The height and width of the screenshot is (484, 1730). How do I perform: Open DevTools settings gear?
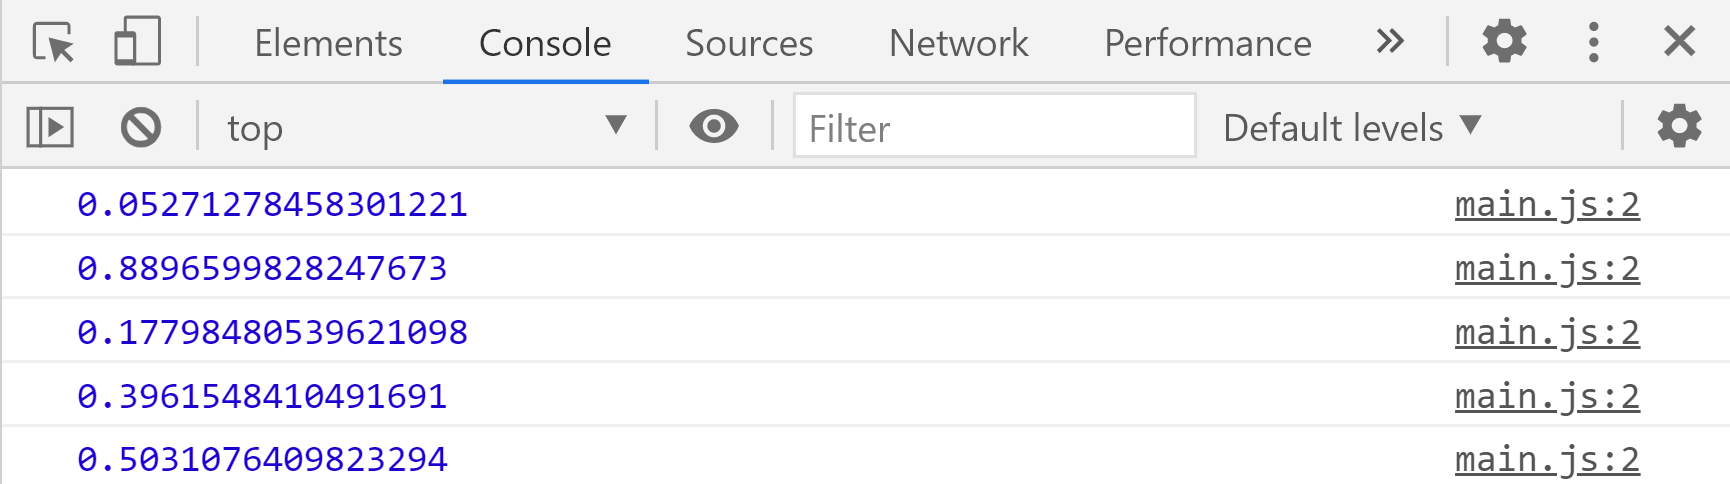1503,42
